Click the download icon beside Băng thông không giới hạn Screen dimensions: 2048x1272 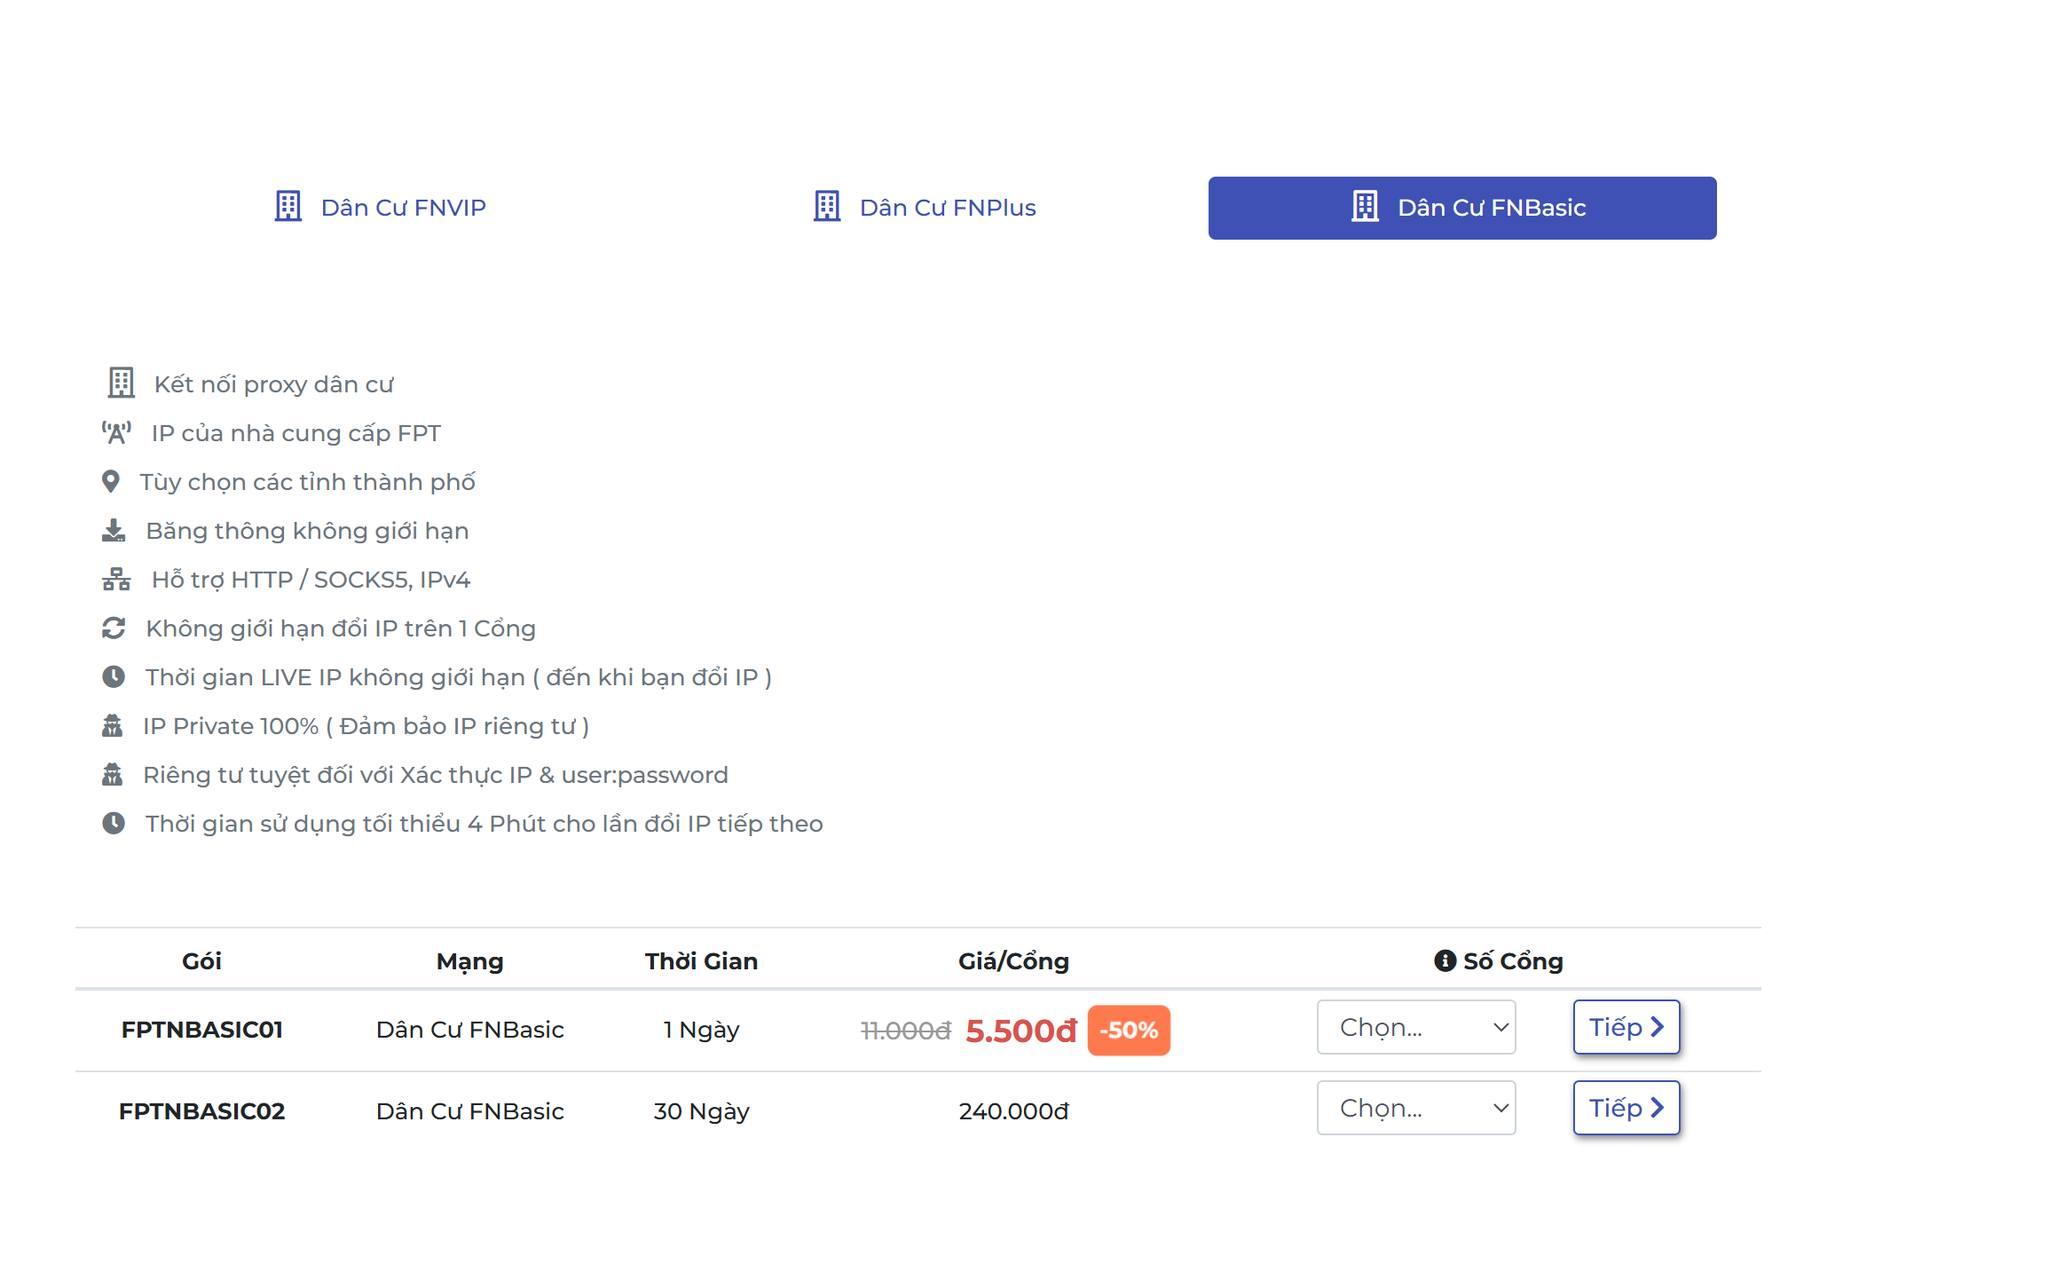pos(114,531)
